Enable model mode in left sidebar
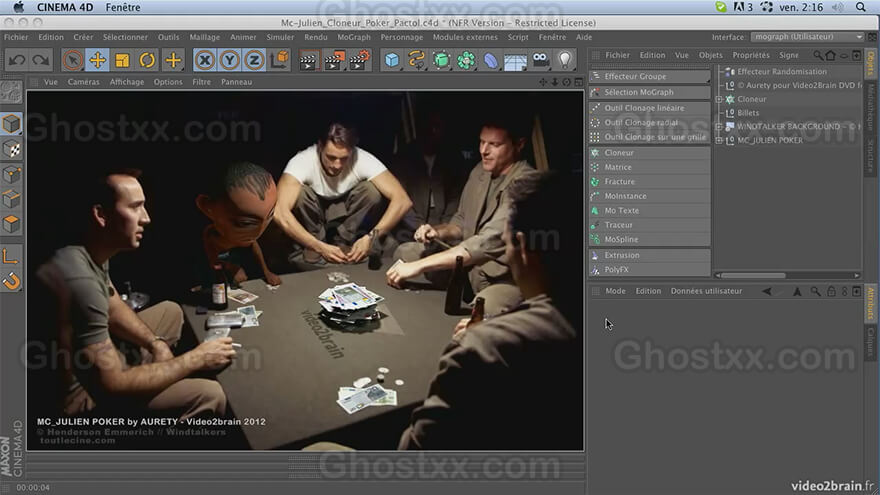This screenshot has height=495, width=880. [x=11, y=124]
